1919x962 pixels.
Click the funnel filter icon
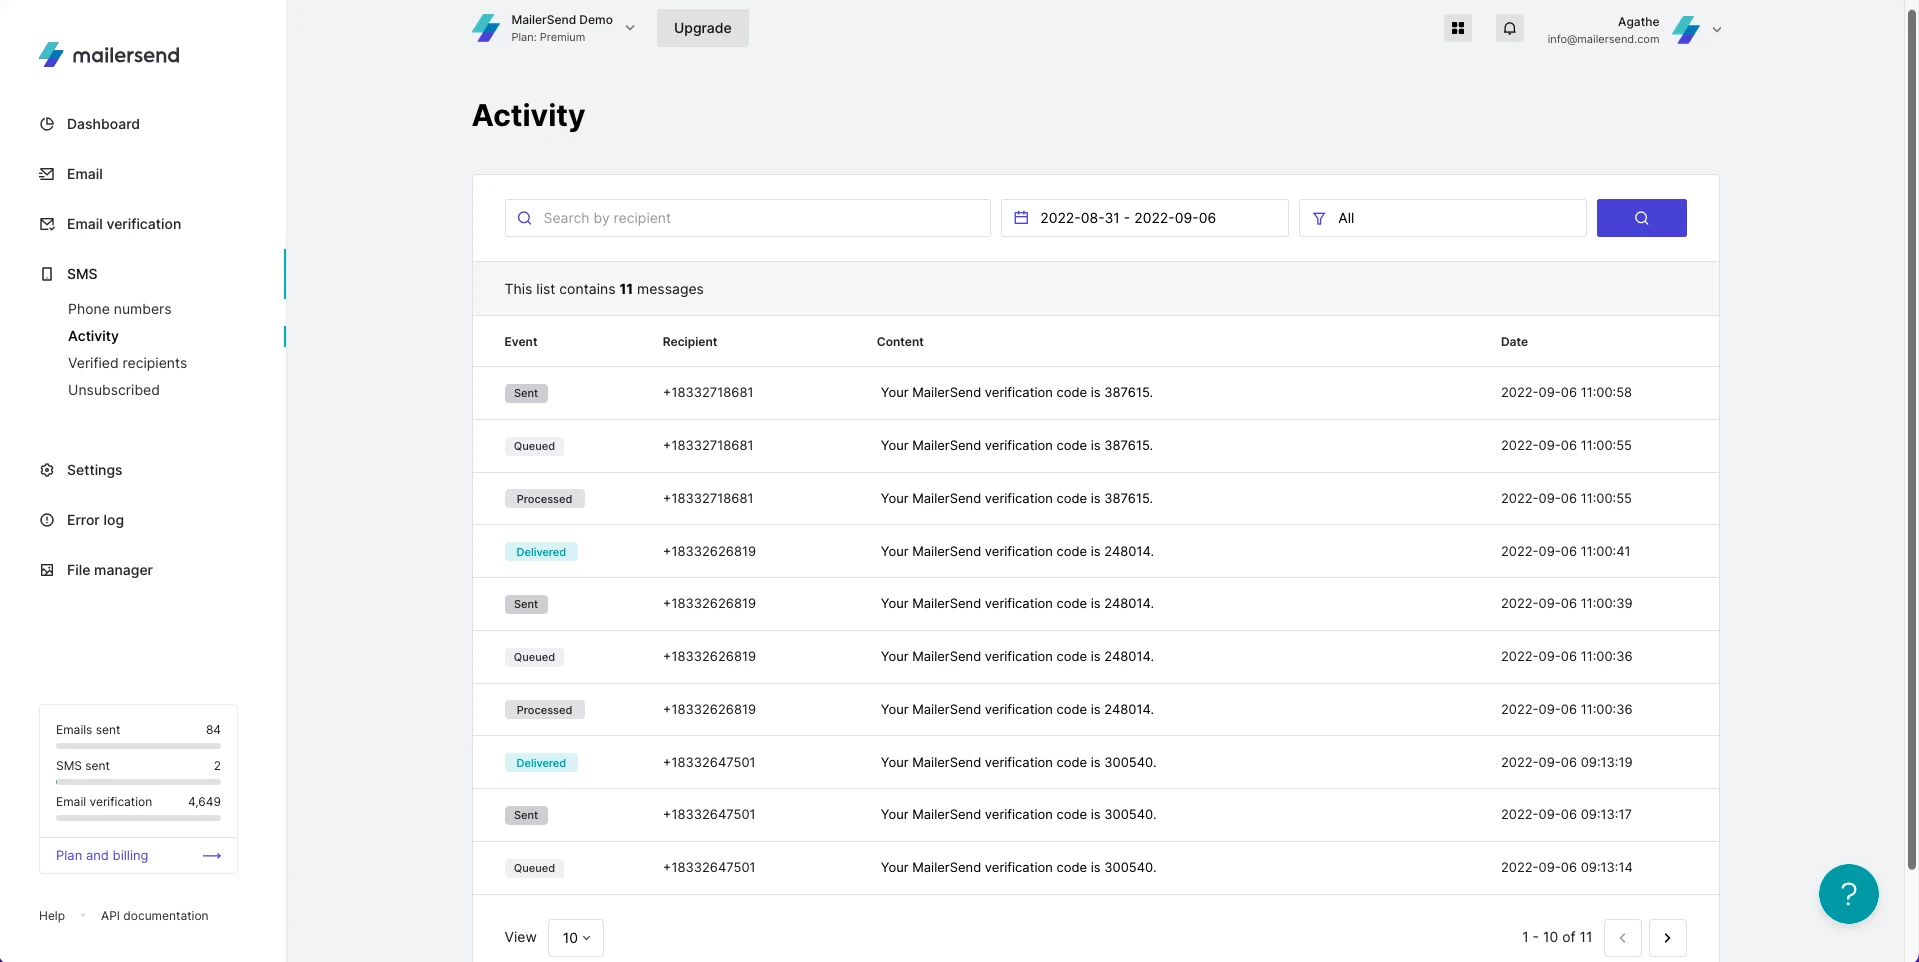[x=1319, y=218]
